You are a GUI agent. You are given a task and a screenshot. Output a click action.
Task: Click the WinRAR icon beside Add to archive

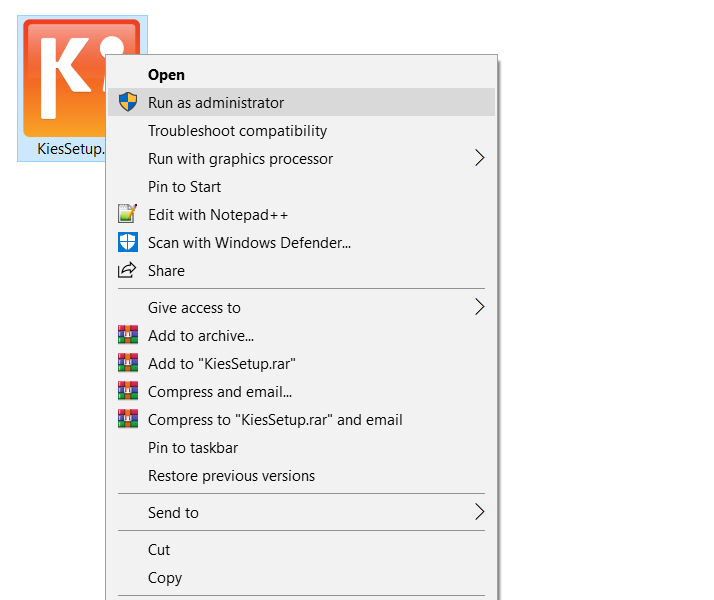128,335
